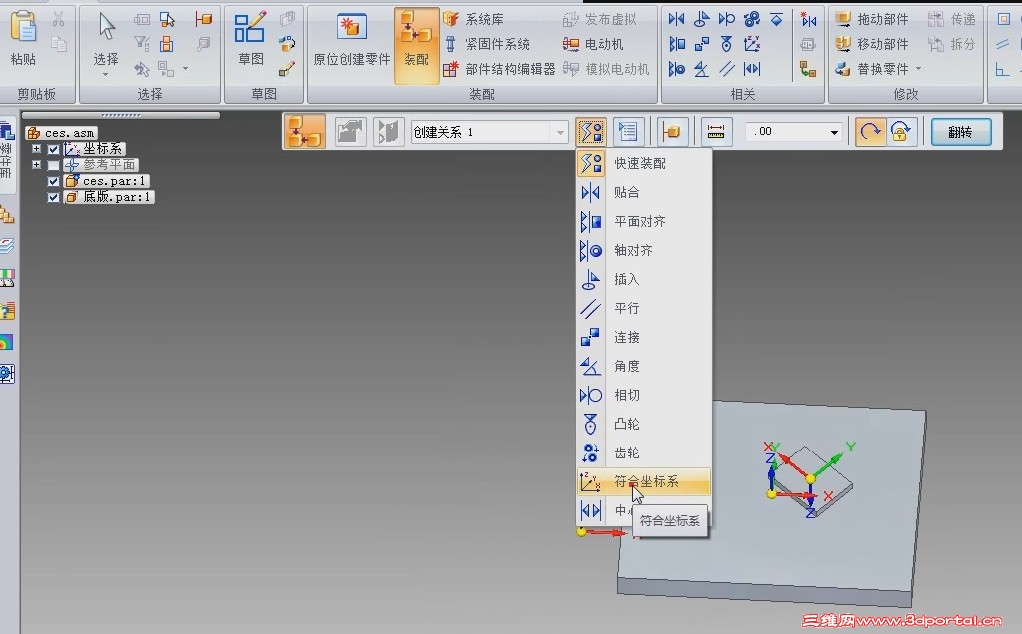Choose Insert (插入) relationship

[x=643, y=280]
